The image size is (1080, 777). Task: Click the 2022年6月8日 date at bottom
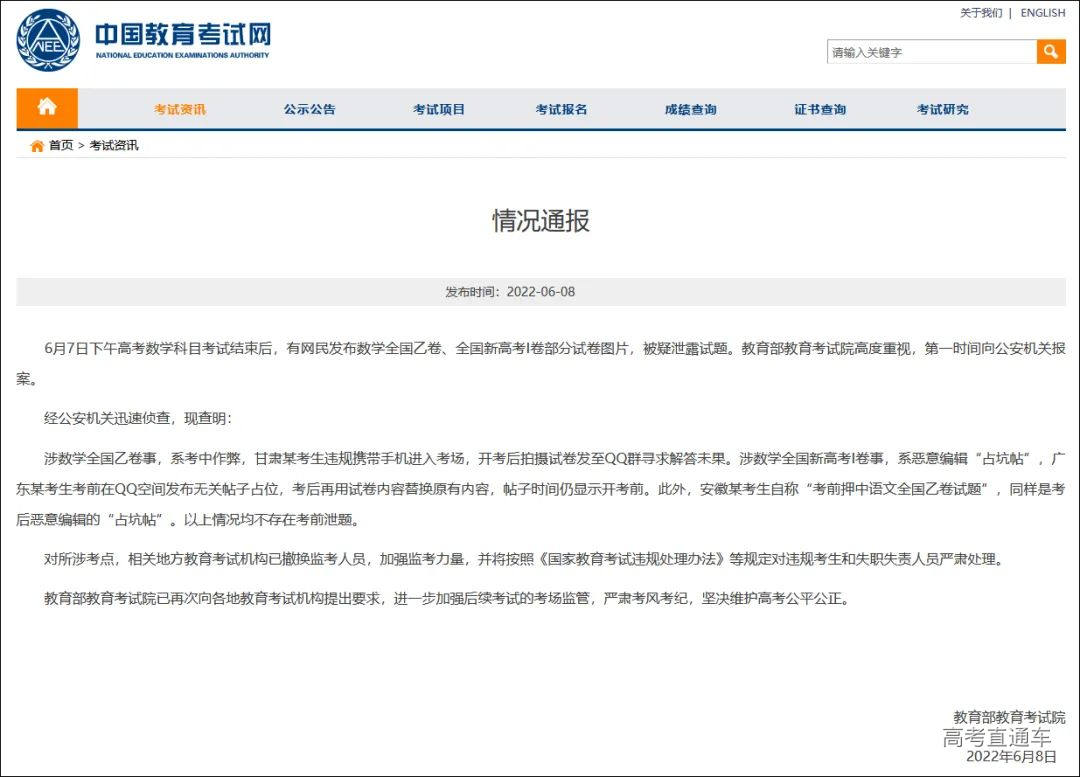(1011, 756)
